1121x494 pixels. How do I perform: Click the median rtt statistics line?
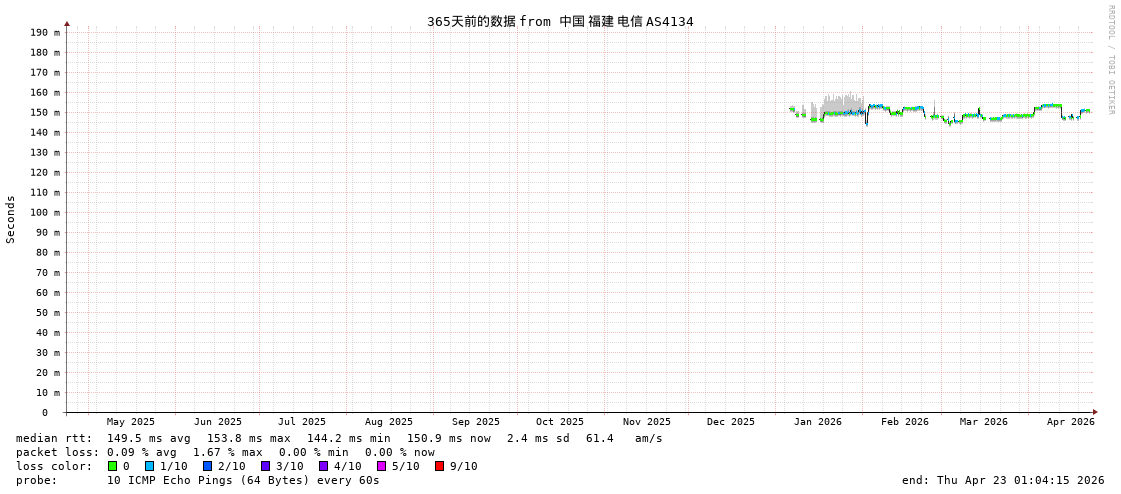tap(339, 438)
